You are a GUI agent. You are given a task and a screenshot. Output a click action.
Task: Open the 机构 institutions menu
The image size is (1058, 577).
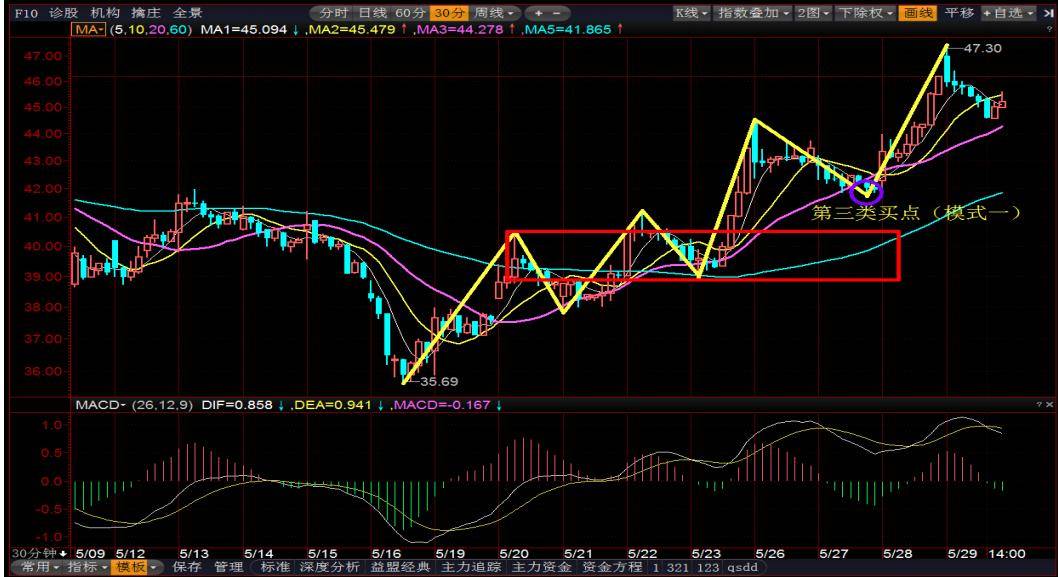tap(105, 13)
